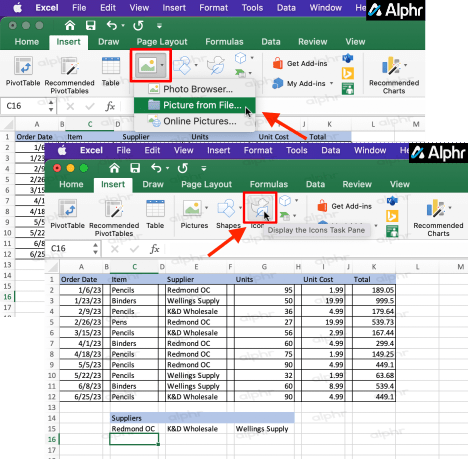
Task: Click the Name Box showing C16 in lower window
Action: tap(70, 248)
